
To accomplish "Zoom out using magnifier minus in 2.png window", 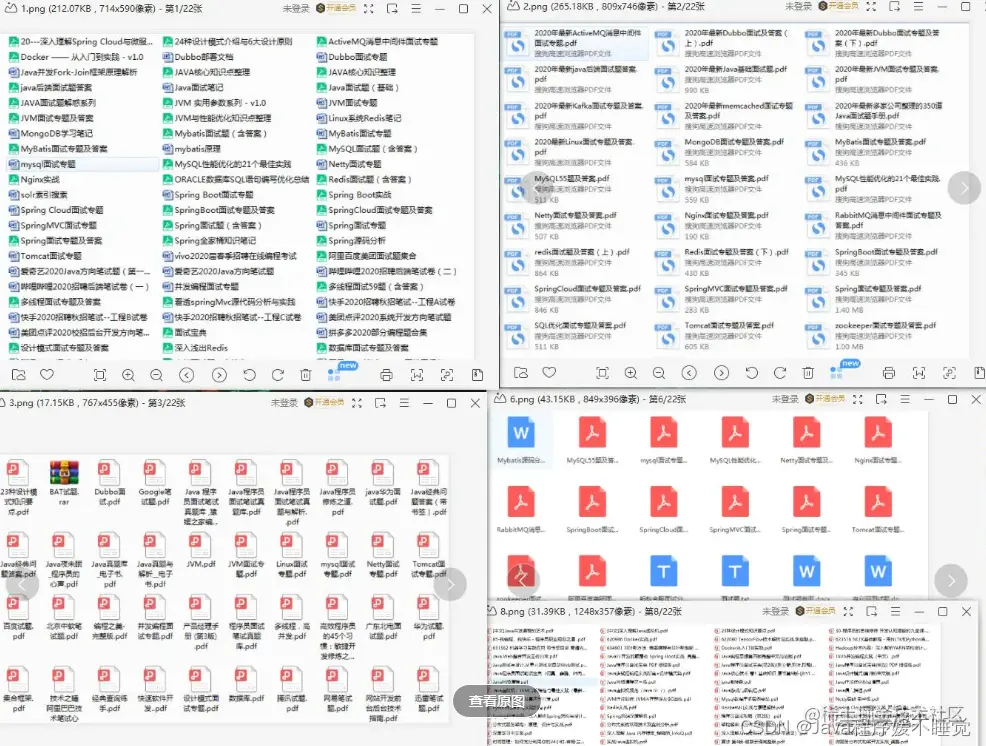I will [659, 373].
